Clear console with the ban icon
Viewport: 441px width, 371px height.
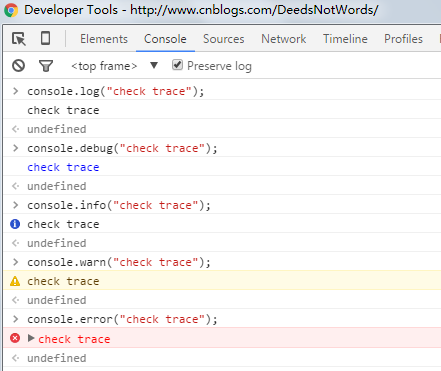point(18,66)
